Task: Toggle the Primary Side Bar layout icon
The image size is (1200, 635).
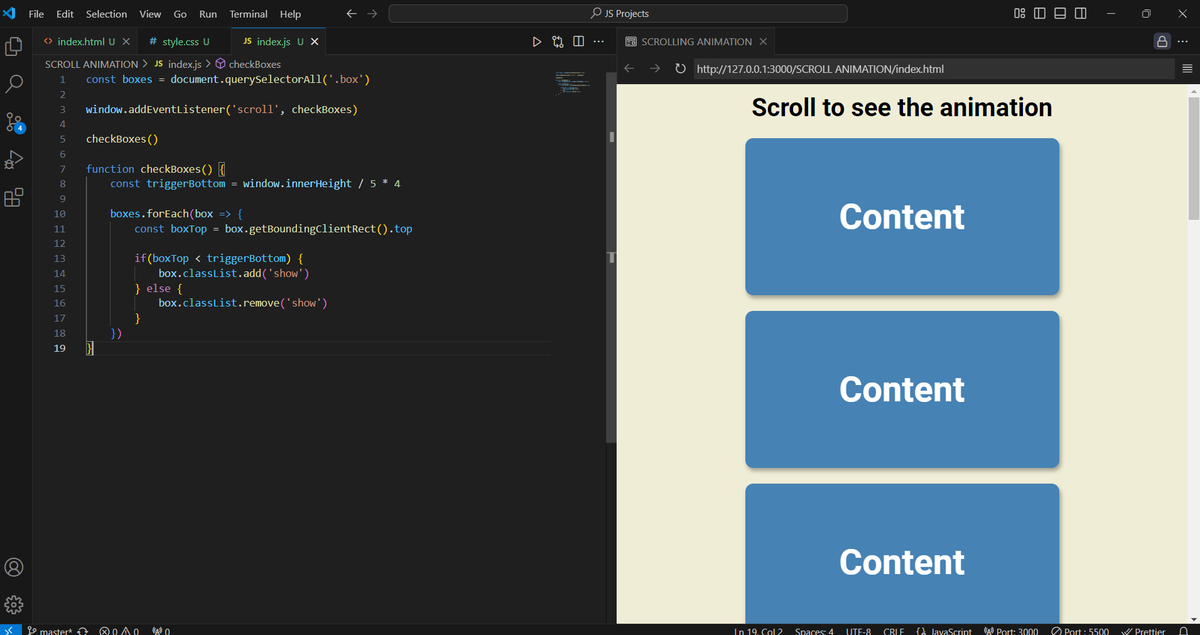Action: pos(1039,14)
